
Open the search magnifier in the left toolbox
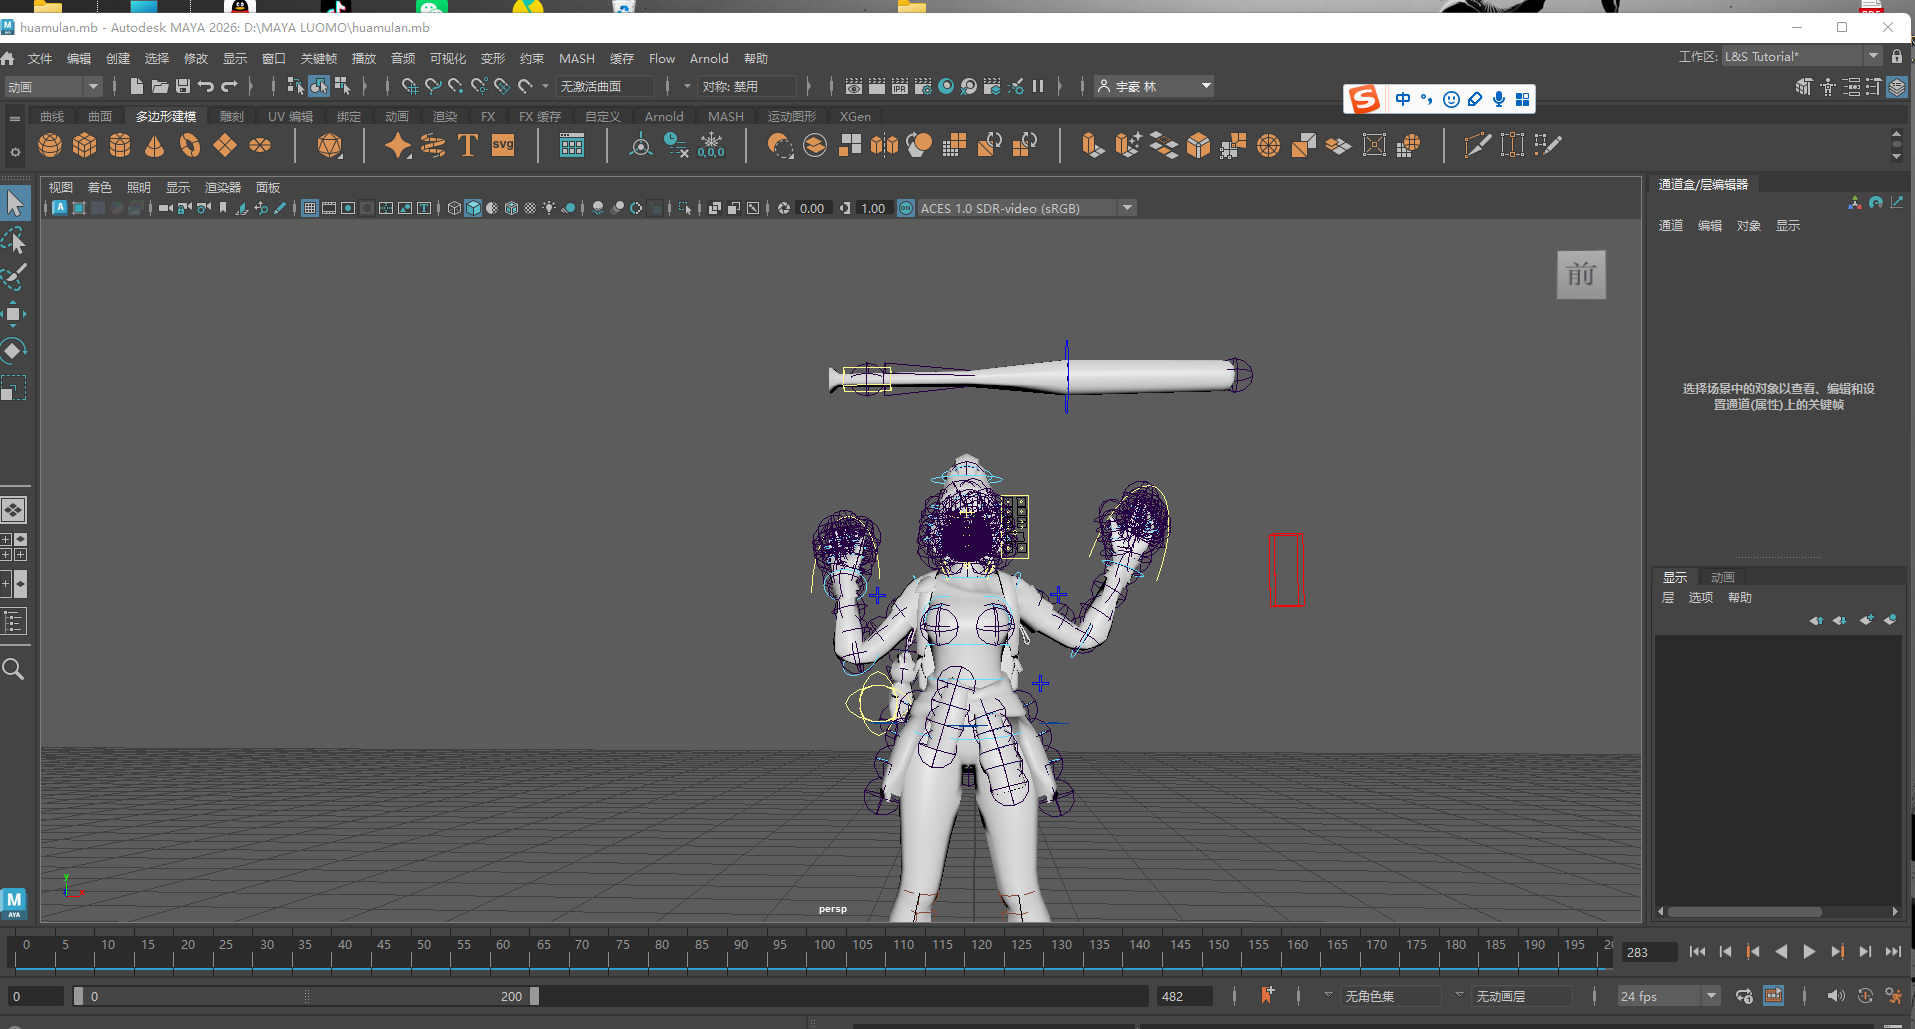(x=14, y=669)
